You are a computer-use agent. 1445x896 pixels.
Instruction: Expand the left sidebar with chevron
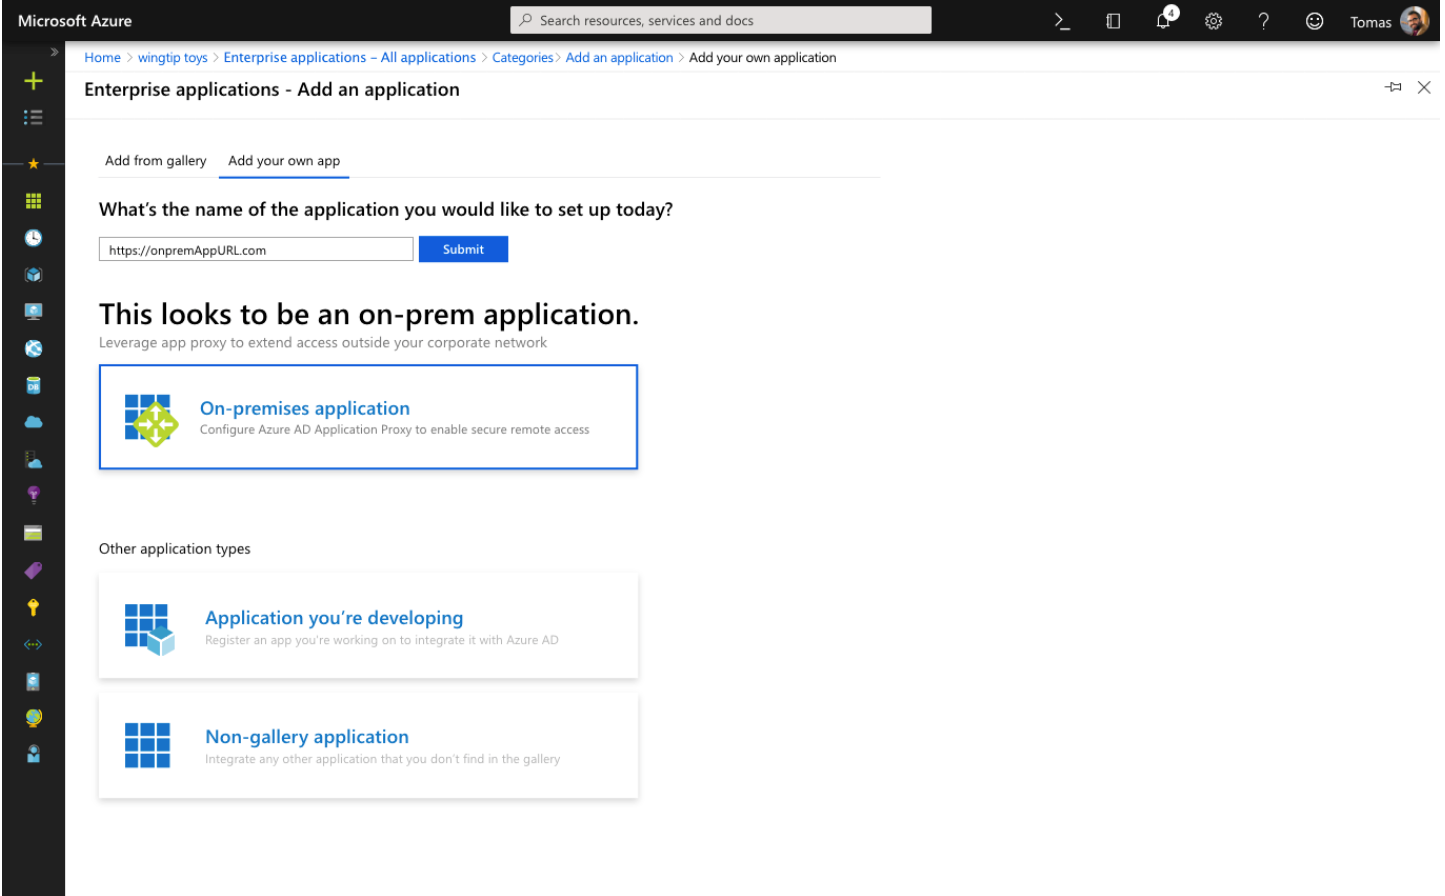point(54,52)
